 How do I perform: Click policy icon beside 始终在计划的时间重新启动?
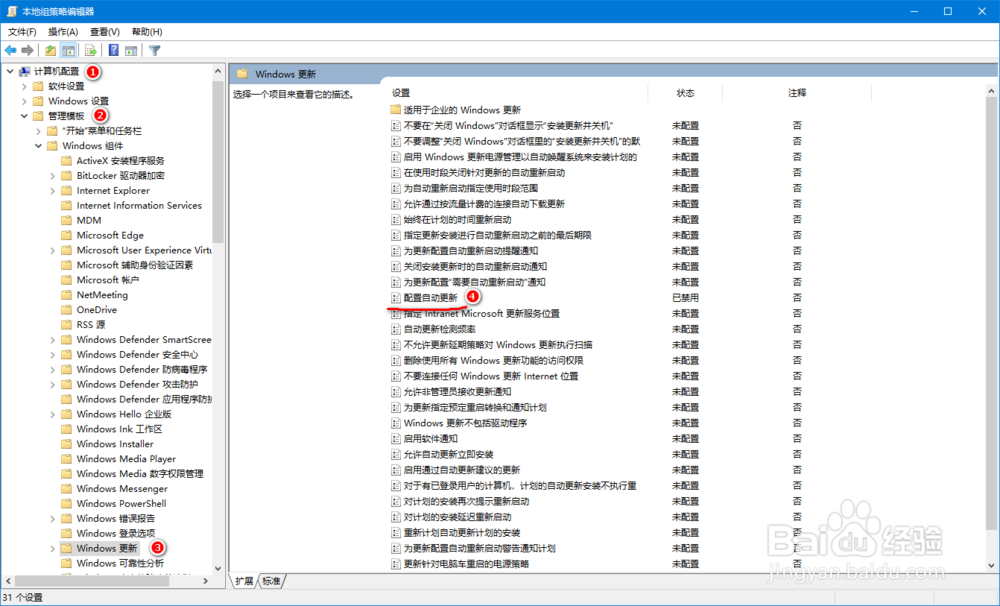(395, 219)
